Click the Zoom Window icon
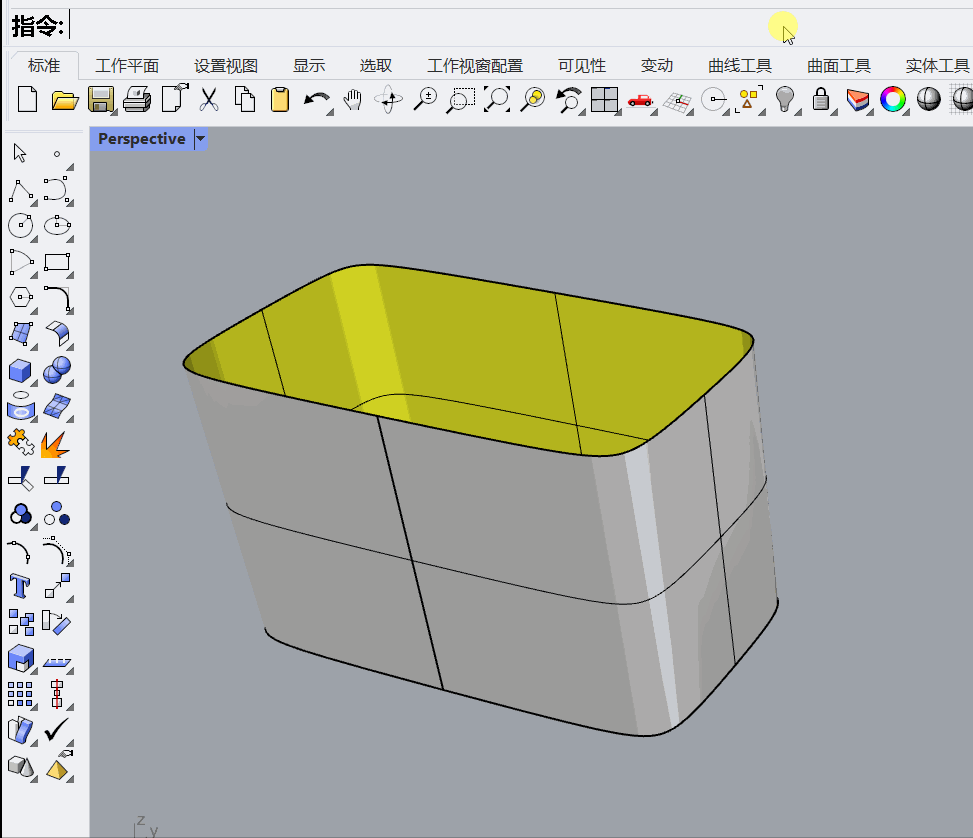 pyautogui.click(x=460, y=99)
